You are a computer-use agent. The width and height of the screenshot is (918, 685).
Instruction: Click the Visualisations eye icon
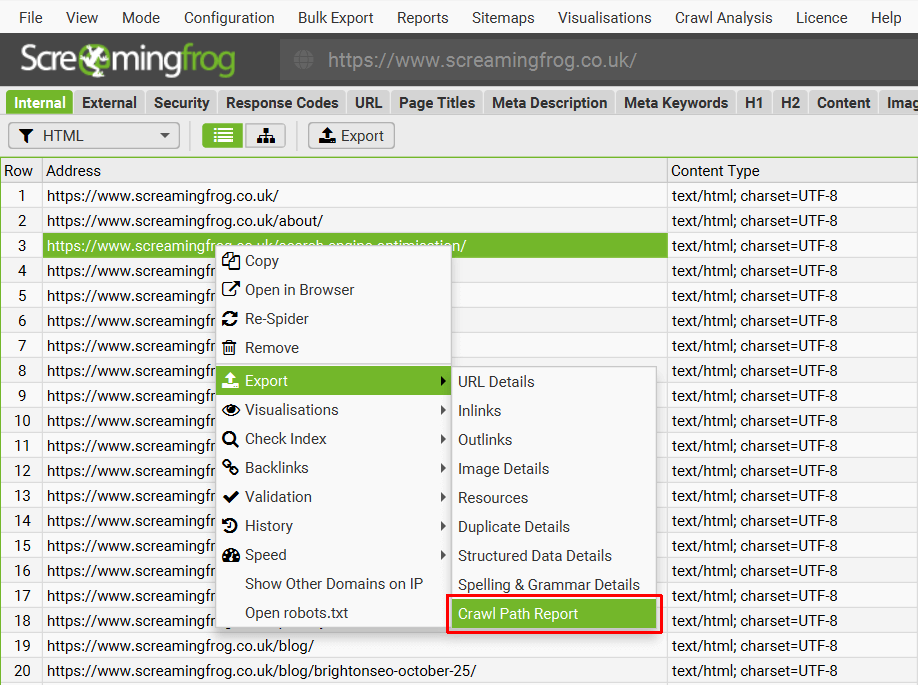(231, 410)
